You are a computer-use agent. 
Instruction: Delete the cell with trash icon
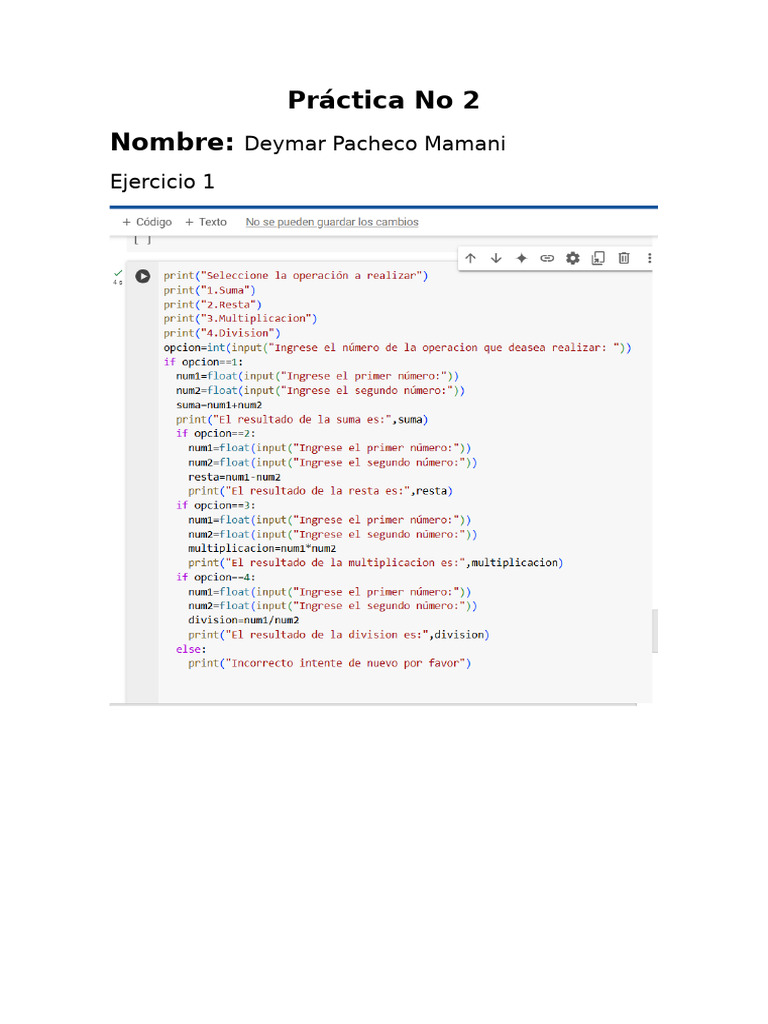pos(624,258)
